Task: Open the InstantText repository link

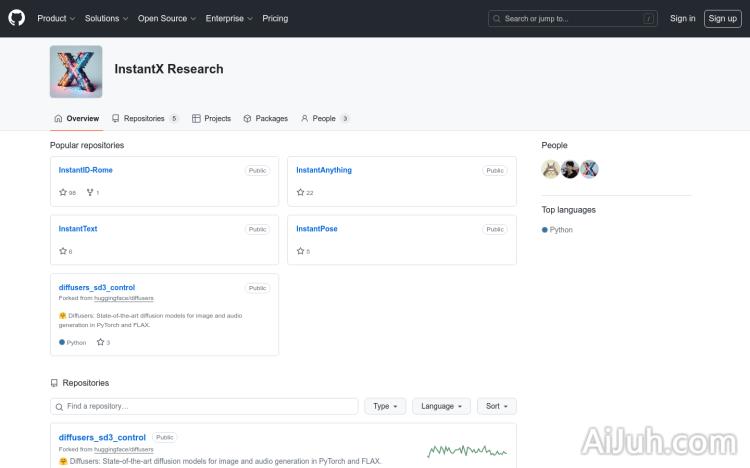Action: point(78,229)
